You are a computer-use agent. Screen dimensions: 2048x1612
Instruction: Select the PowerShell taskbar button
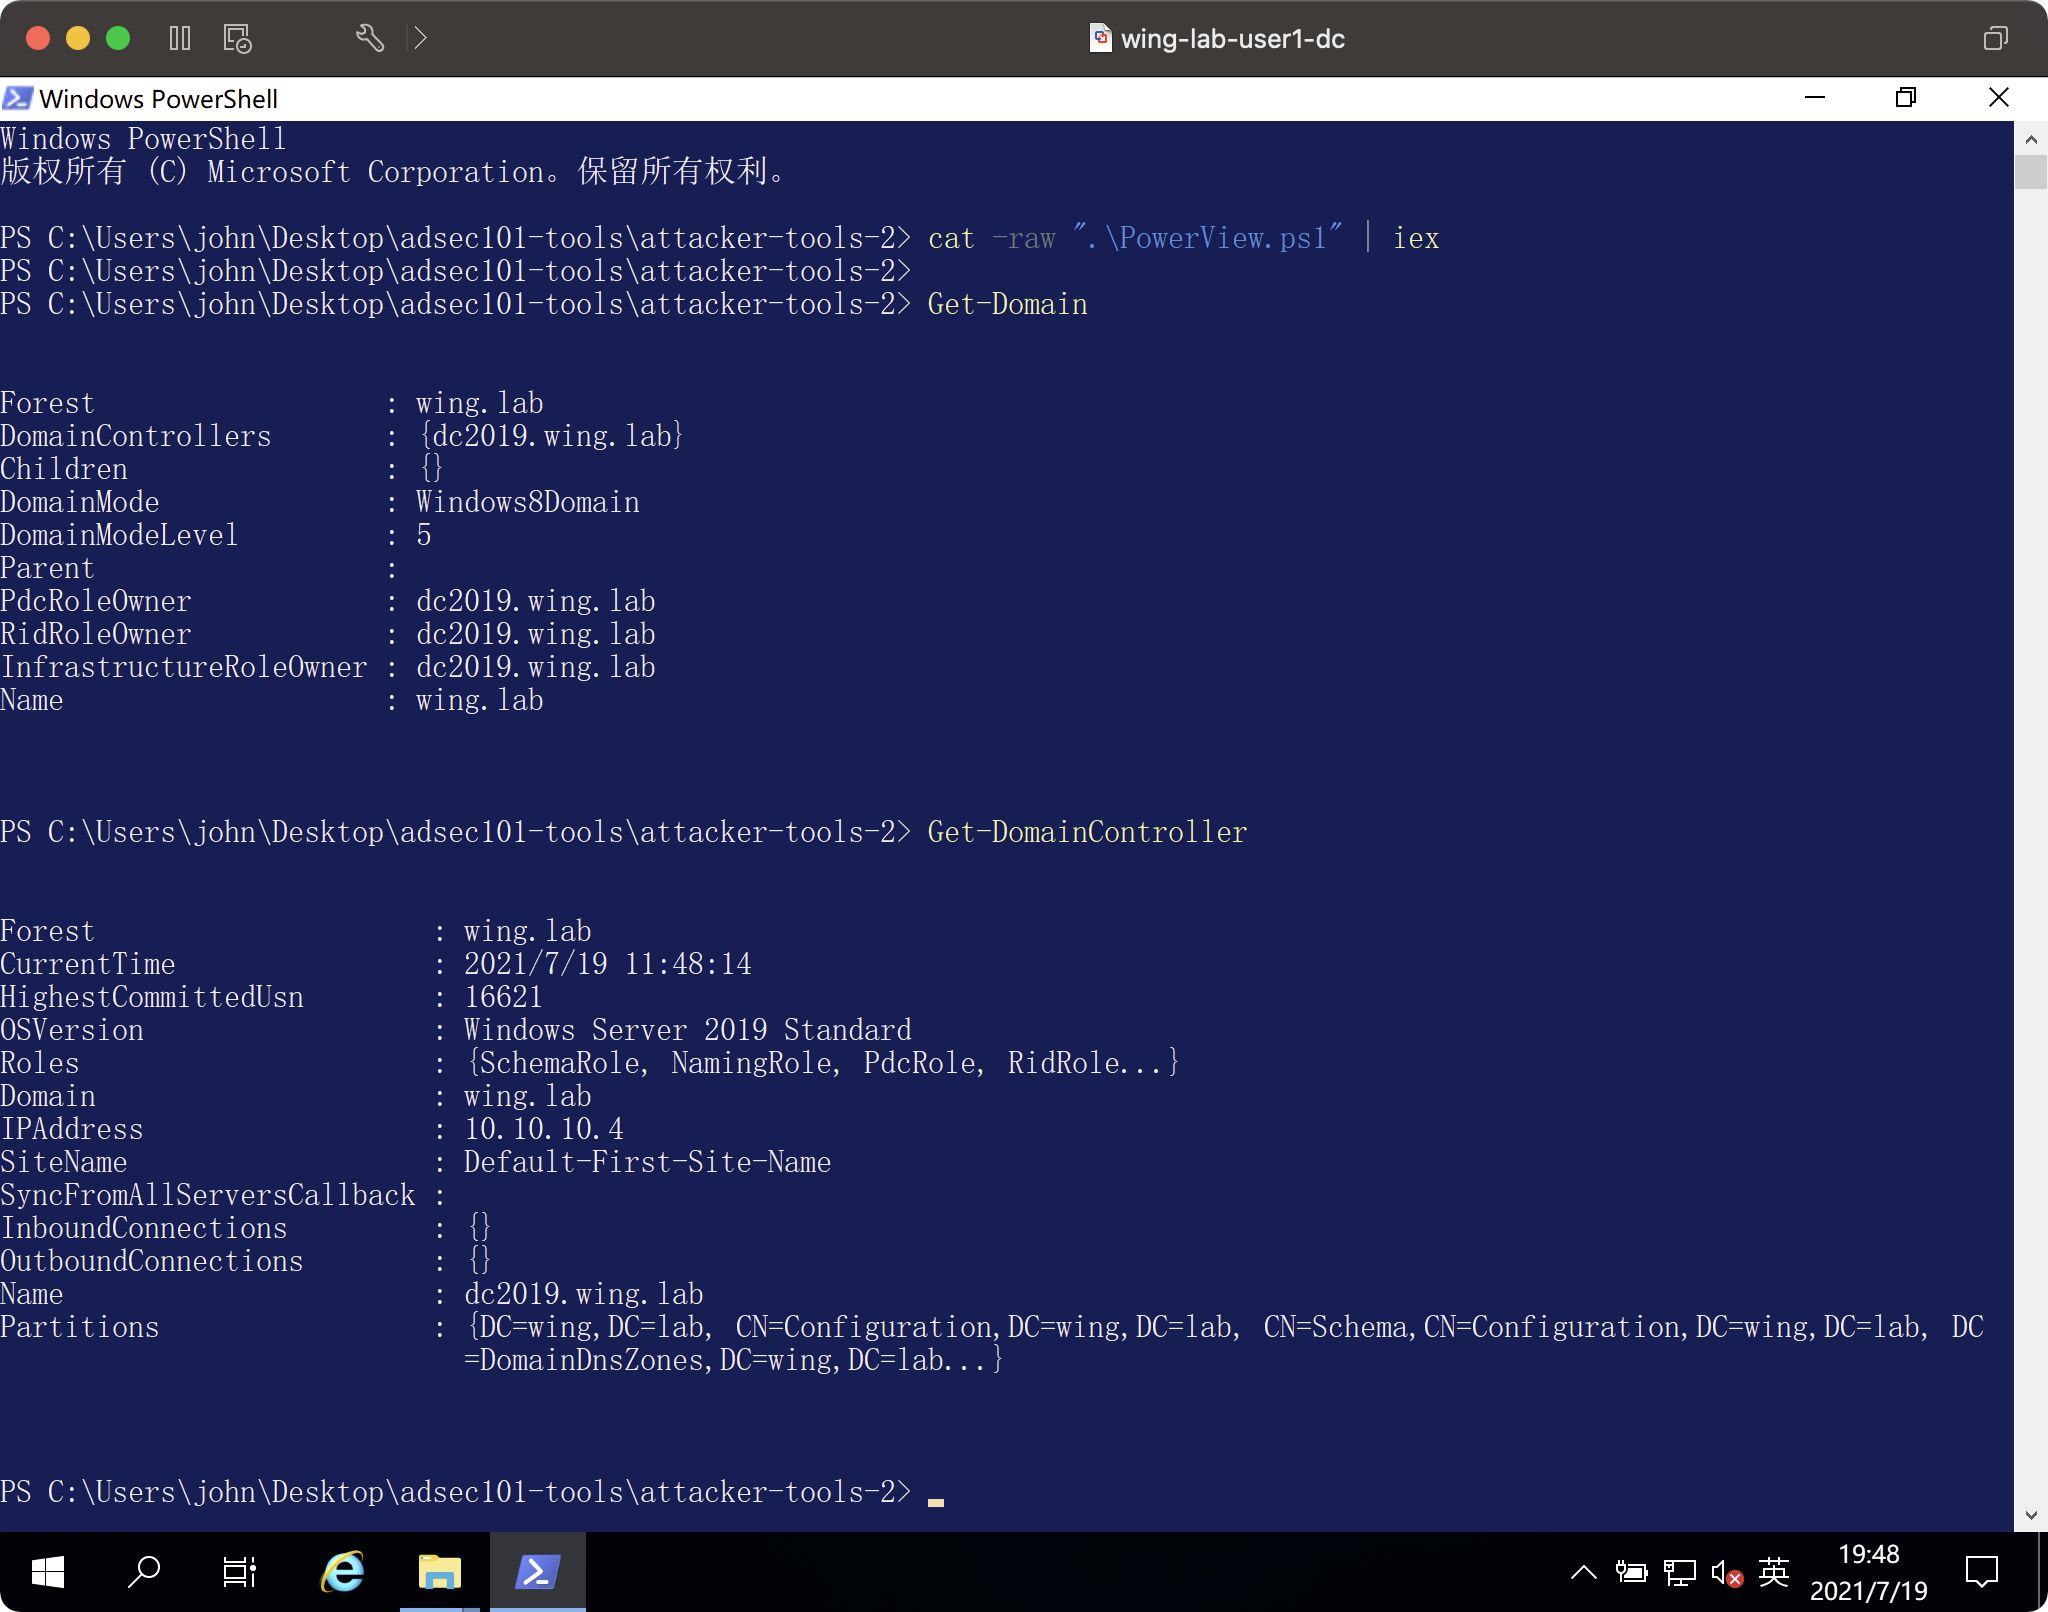(537, 1572)
